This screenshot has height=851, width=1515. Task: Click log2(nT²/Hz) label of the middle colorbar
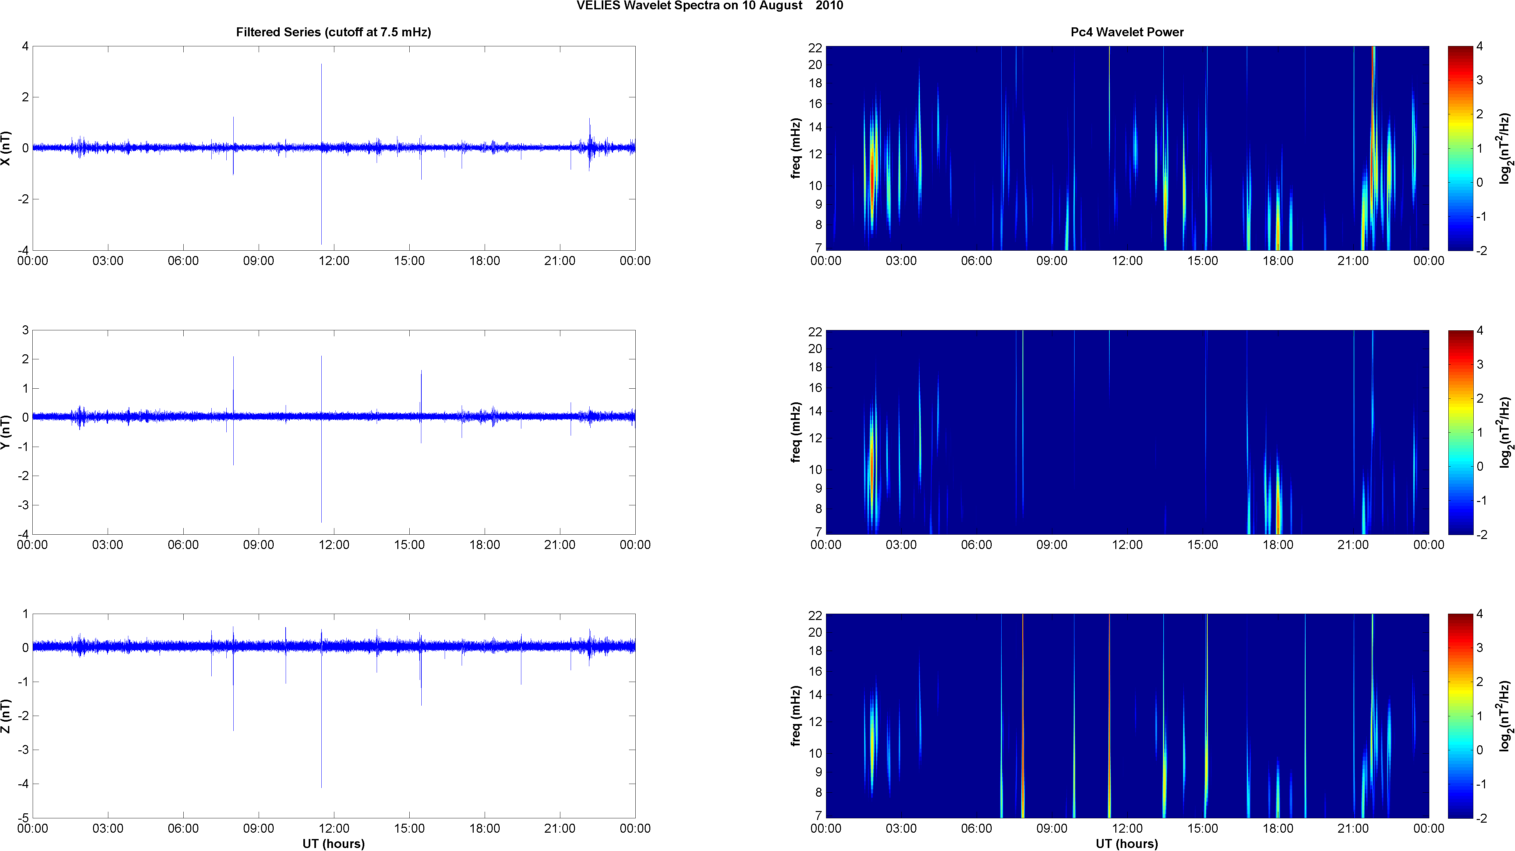click(1505, 432)
